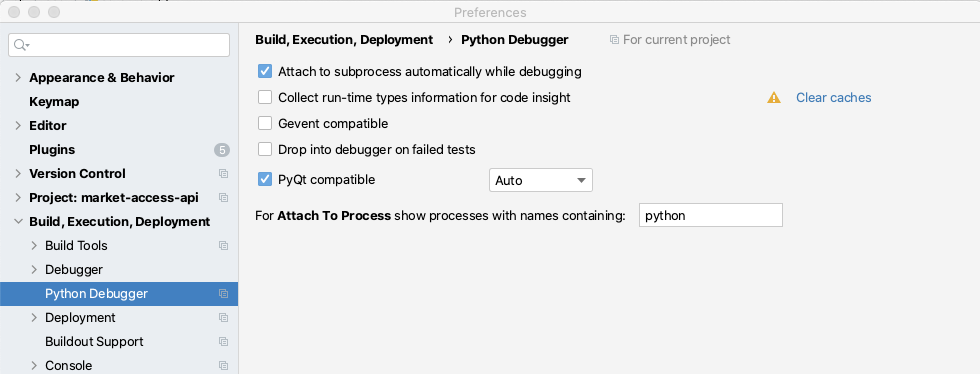Expand the Version Control section
Screen dimensions: 980x374
[18, 174]
